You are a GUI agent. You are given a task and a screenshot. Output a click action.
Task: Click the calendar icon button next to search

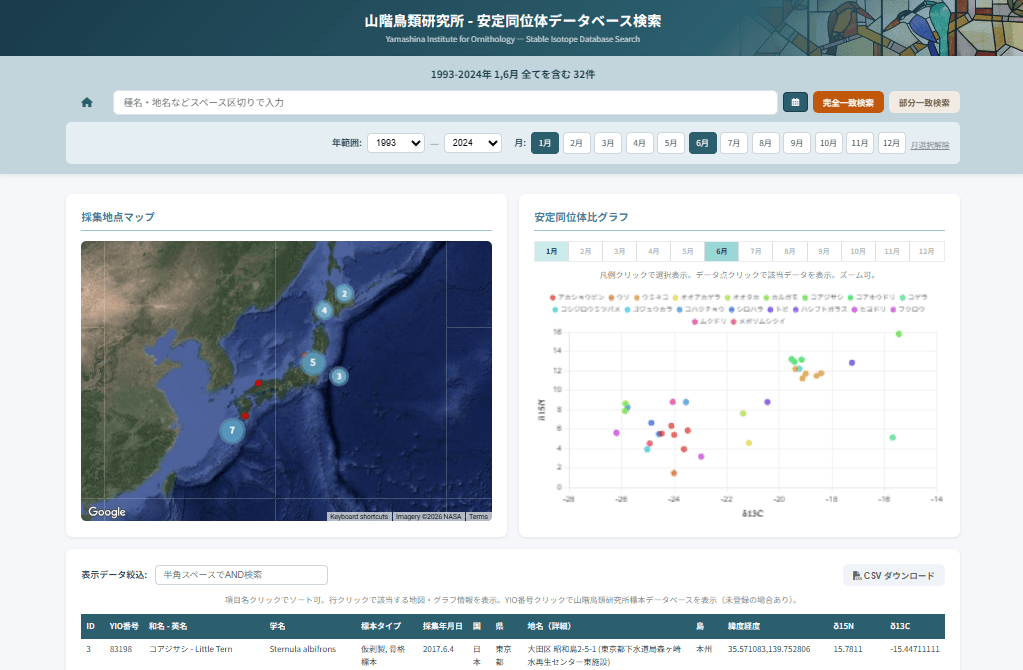pyautogui.click(x=795, y=102)
